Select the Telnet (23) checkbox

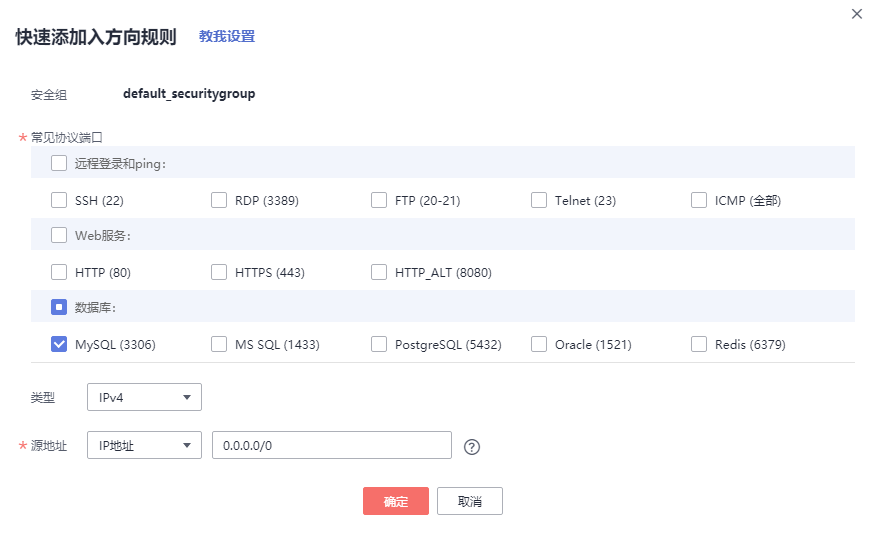539,200
